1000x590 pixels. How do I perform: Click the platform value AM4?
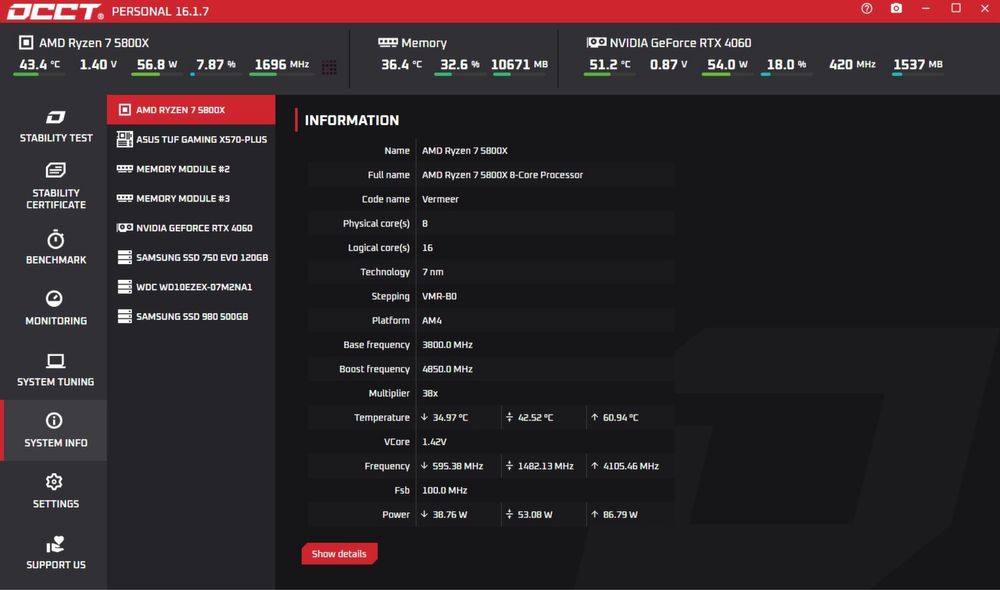coord(432,320)
